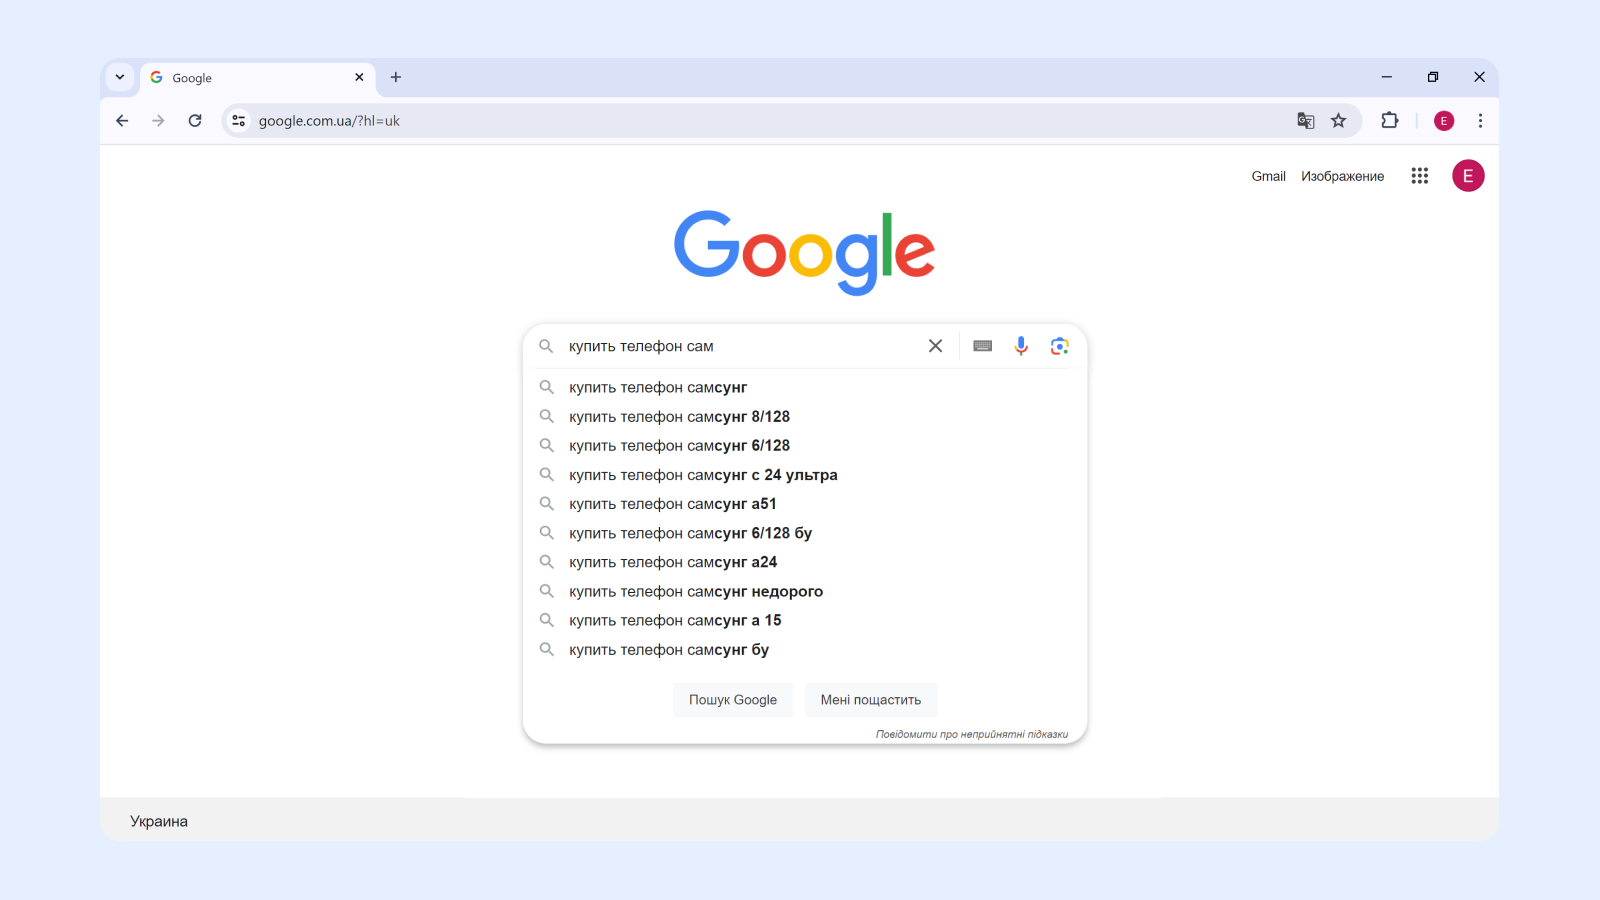
Task: Select suggestion купить телефон самсунг 8/128
Action: coord(679,416)
